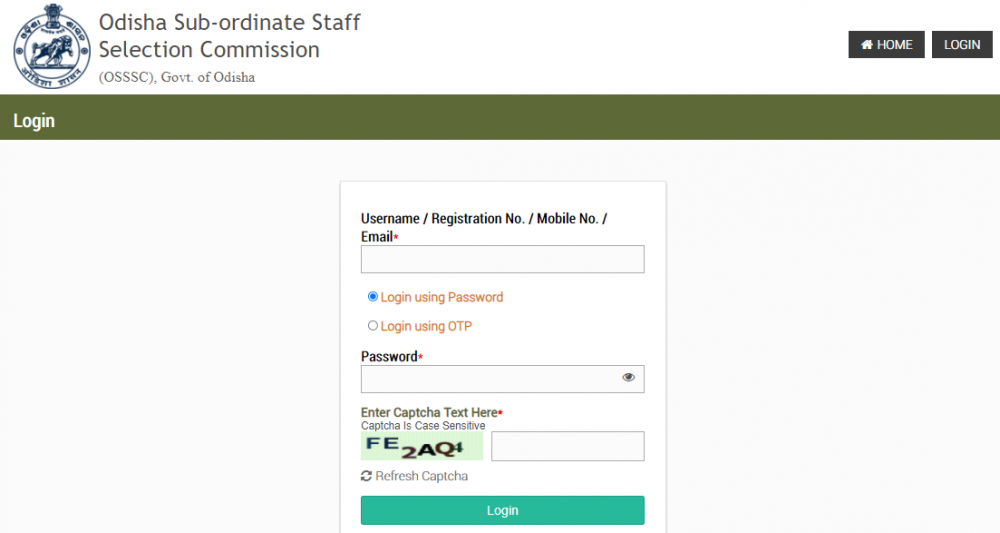Click the 'Login using OTP' label text
This screenshot has height=533, width=1000.
click(426, 326)
